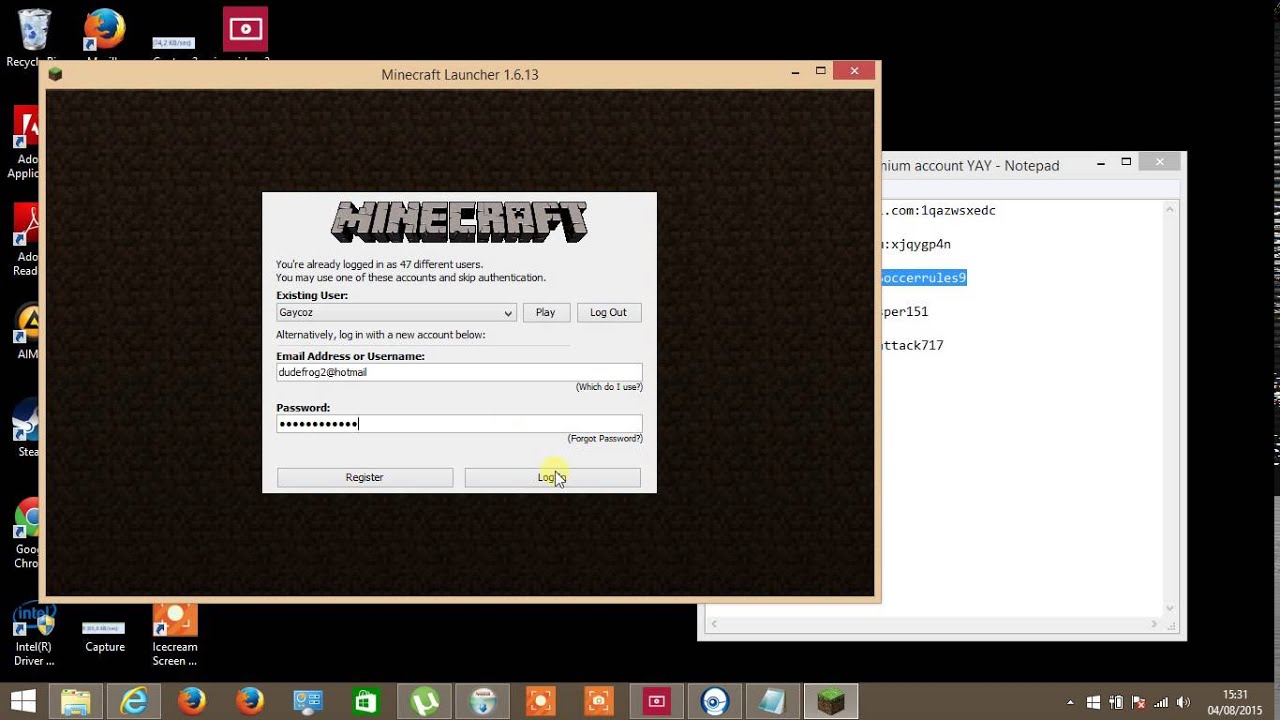Click the Register button
Image resolution: width=1280 pixels, height=720 pixels.
[365, 478]
